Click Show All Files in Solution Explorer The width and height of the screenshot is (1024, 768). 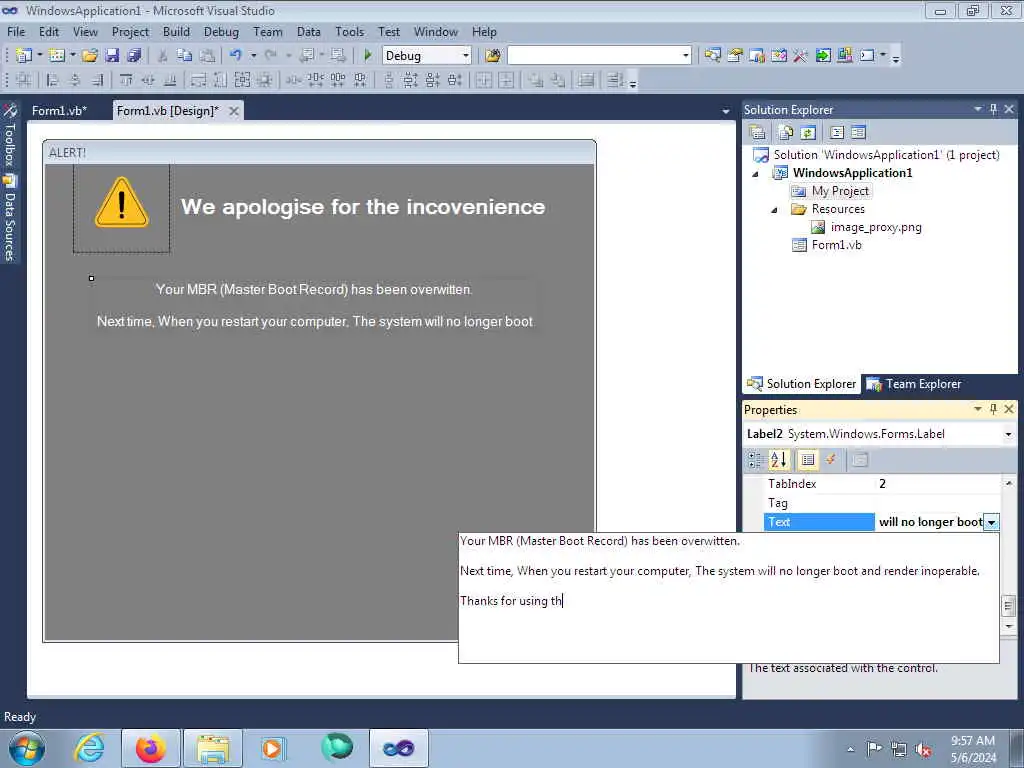tap(786, 133)
